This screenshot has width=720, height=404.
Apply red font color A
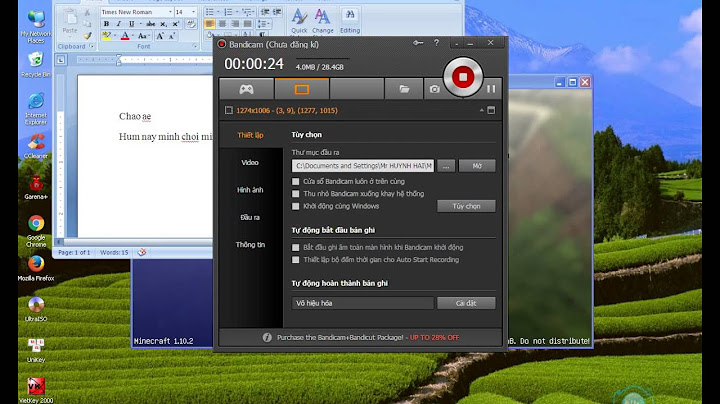pyautogui.click(x=125, y=36)
